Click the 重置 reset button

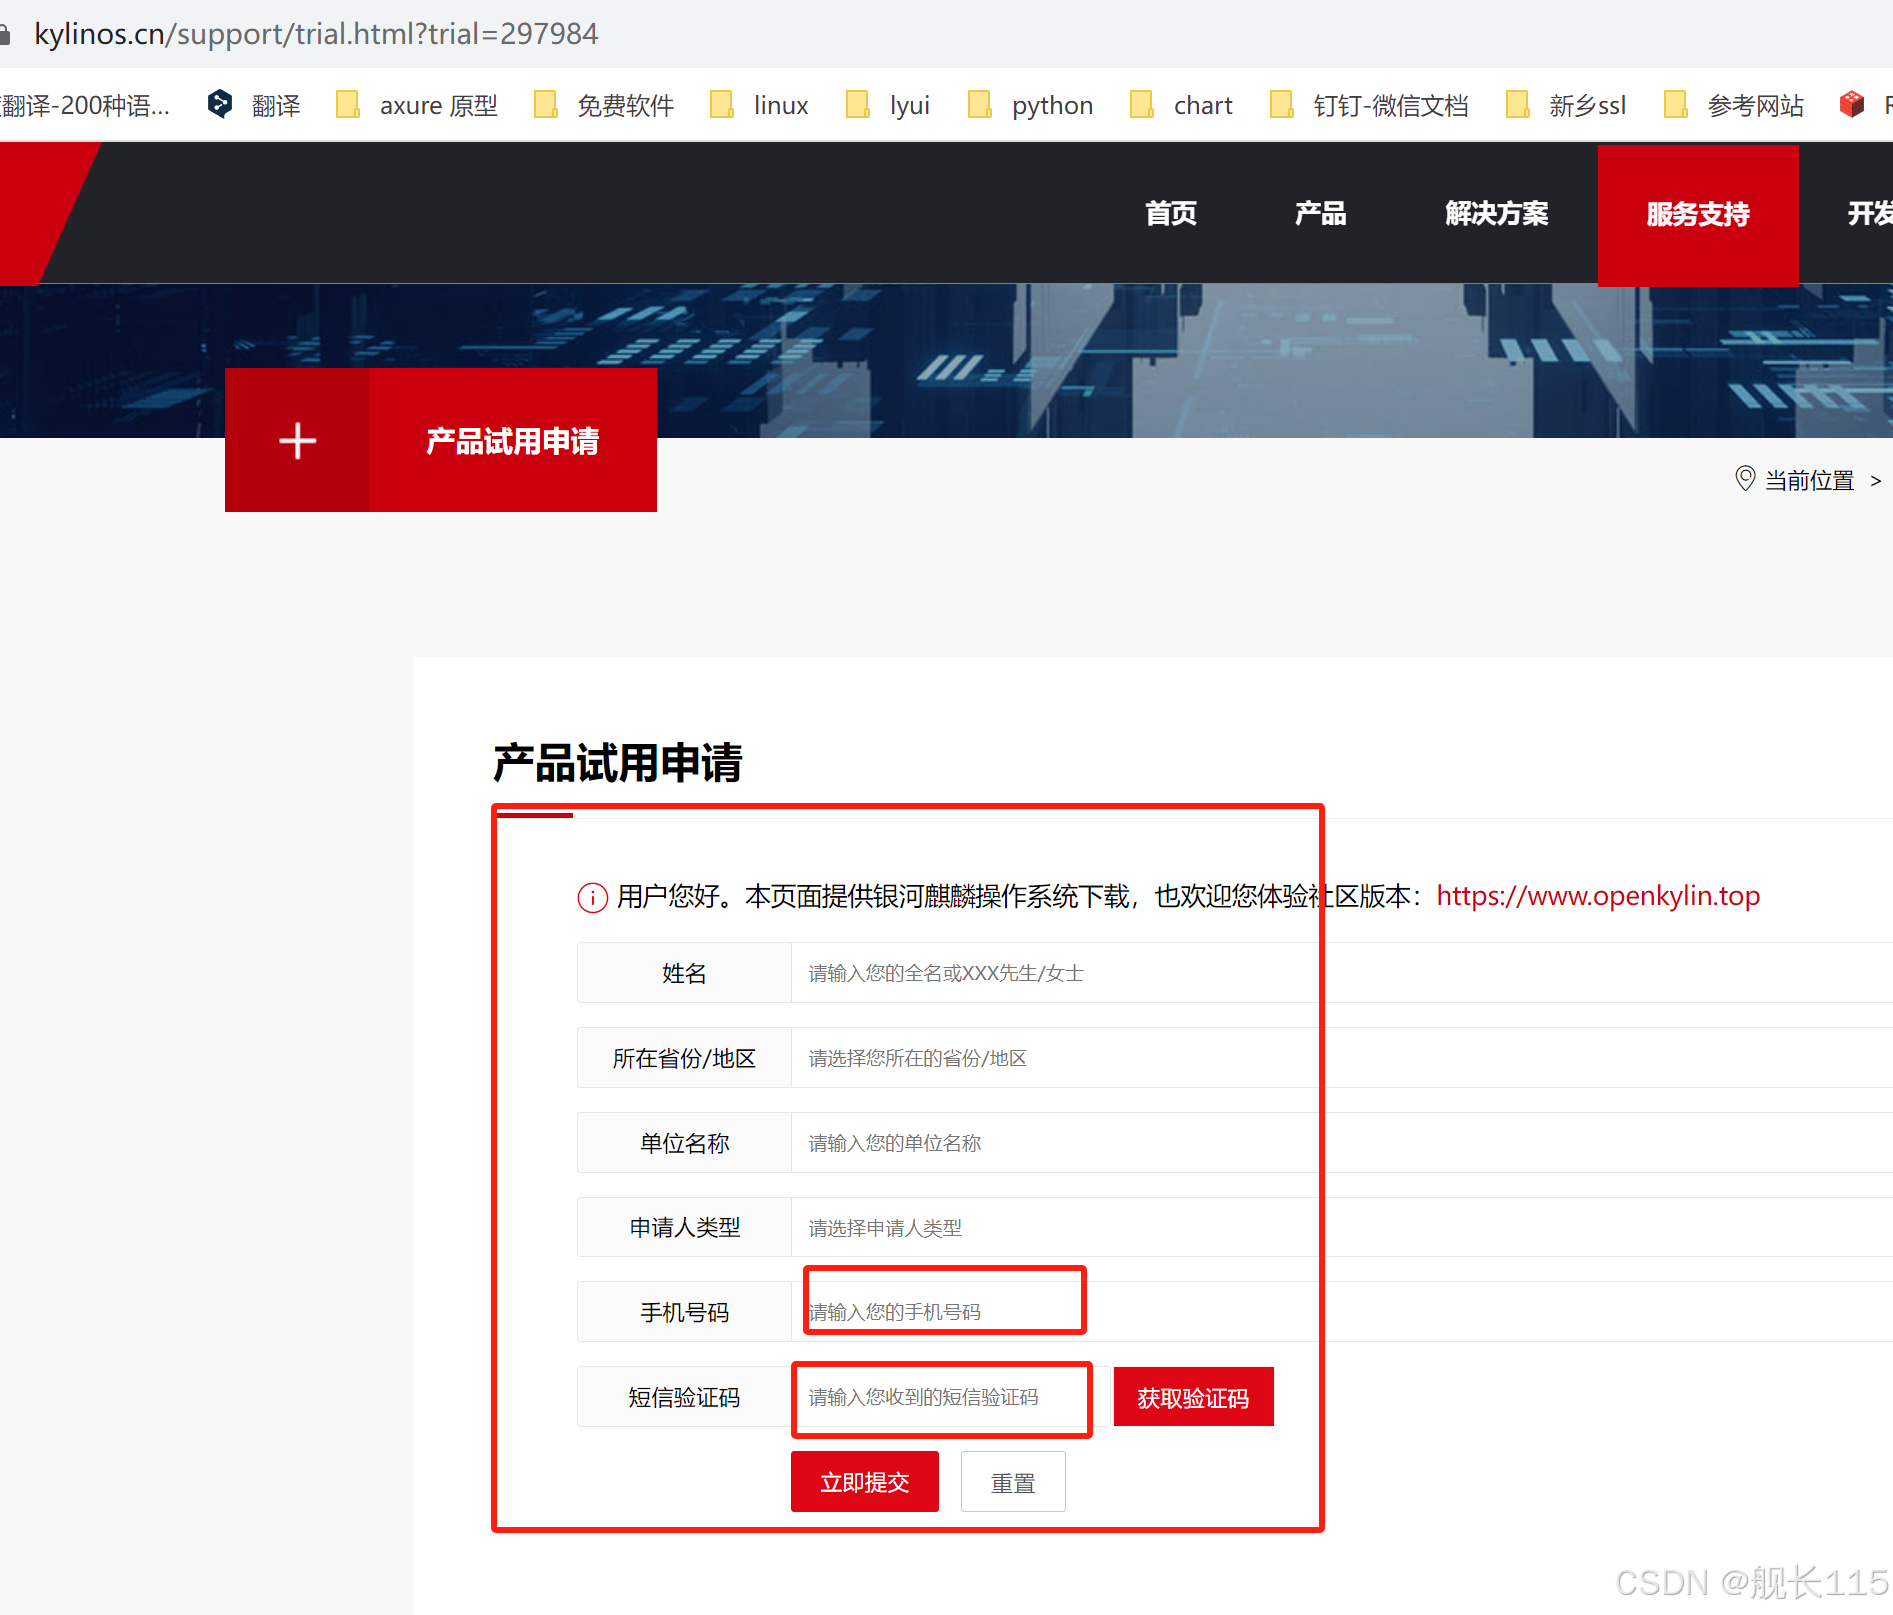coord(1013,1482)
